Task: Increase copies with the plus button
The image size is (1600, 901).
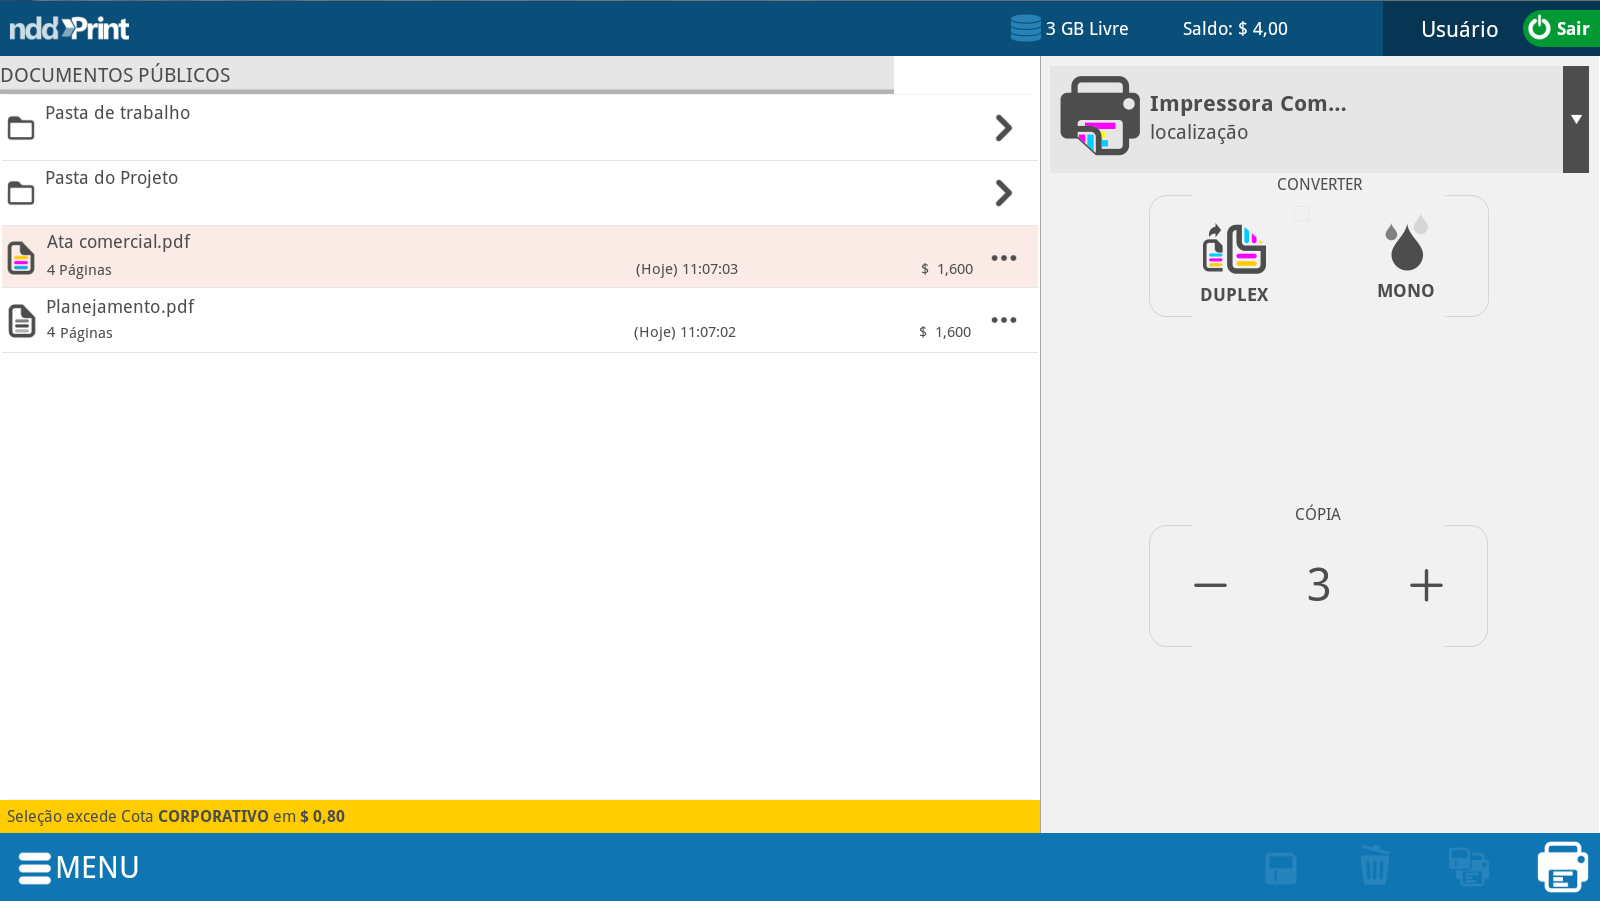Action: [1425, 585]
